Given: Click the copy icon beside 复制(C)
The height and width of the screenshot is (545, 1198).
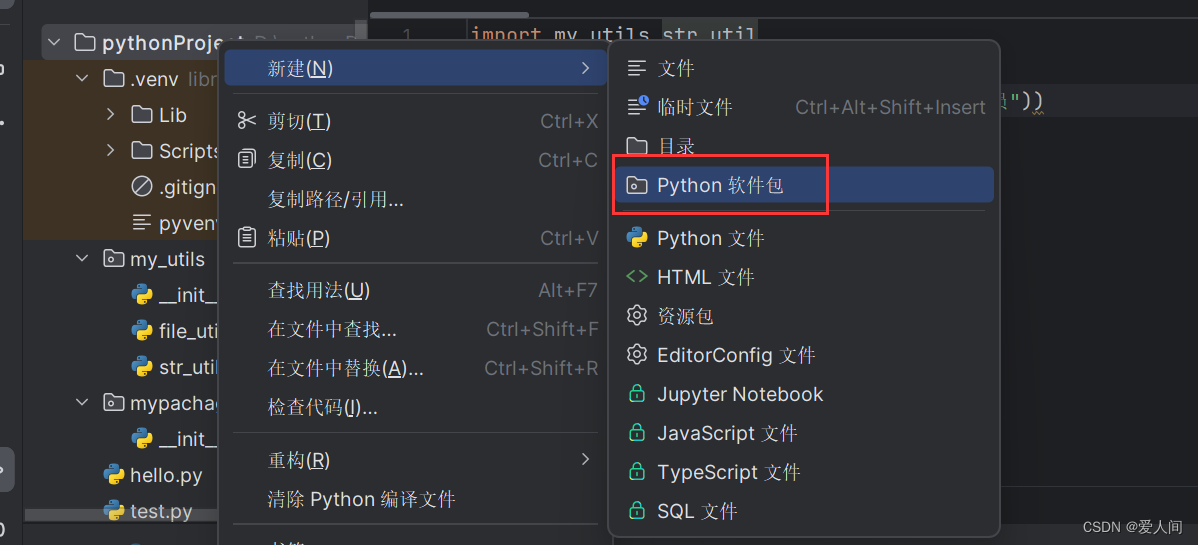Looking at the screenshot, I should click(247, 160).
